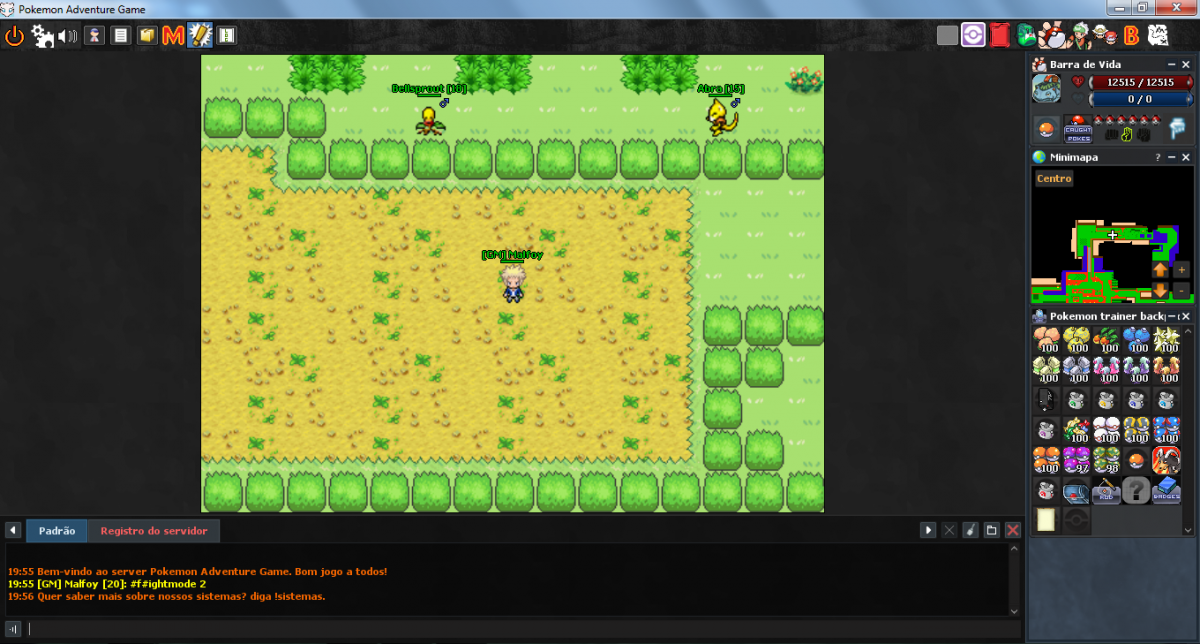Open the red Pokedex icon

point(1000,36)
